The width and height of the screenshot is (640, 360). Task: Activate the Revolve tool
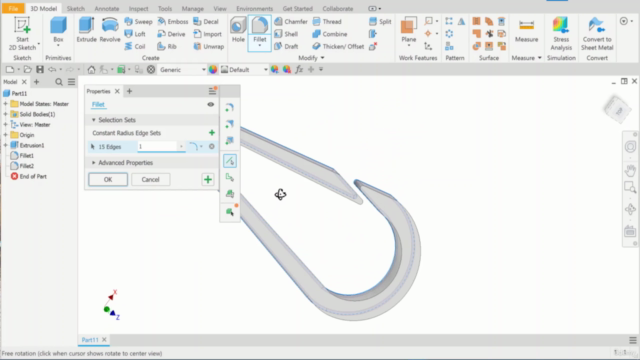pyautogui.click(x=110, y=30)
